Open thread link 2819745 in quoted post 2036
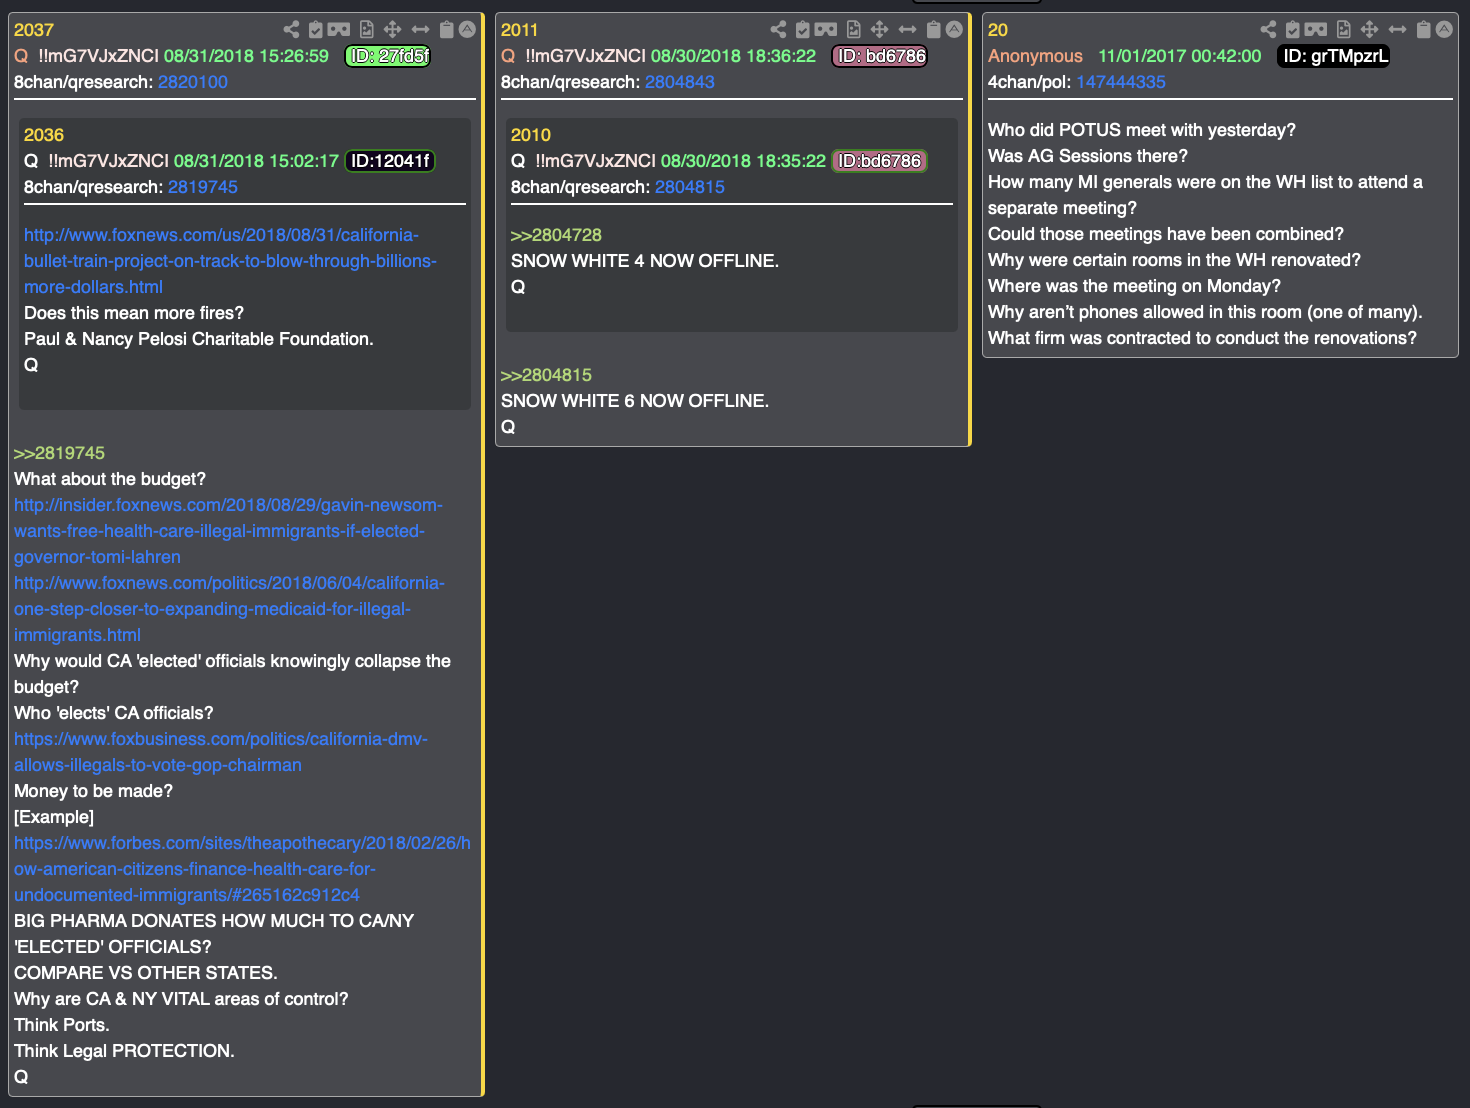Viewport: 1470px width, 1108px height. click(203, 187)
